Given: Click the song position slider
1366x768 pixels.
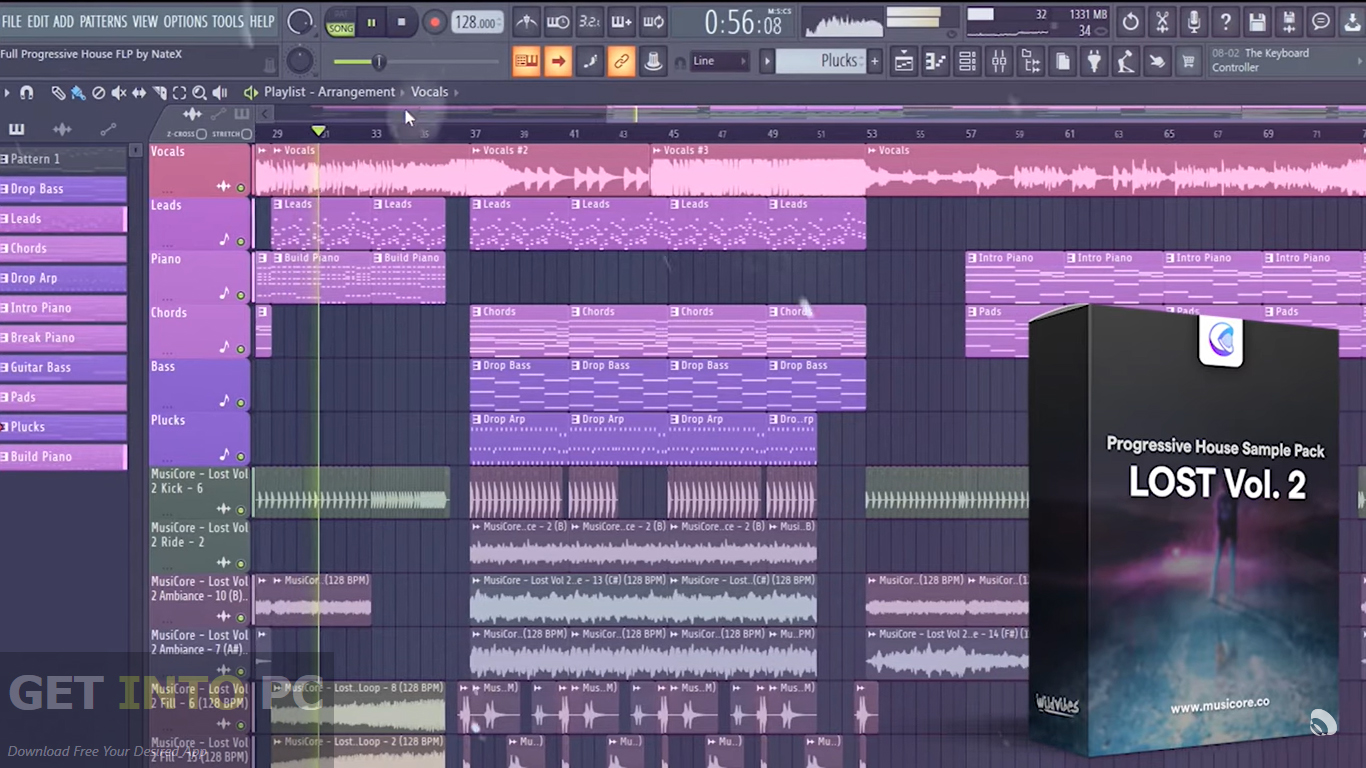Looking at the screenshot, I should pos(415,62).
